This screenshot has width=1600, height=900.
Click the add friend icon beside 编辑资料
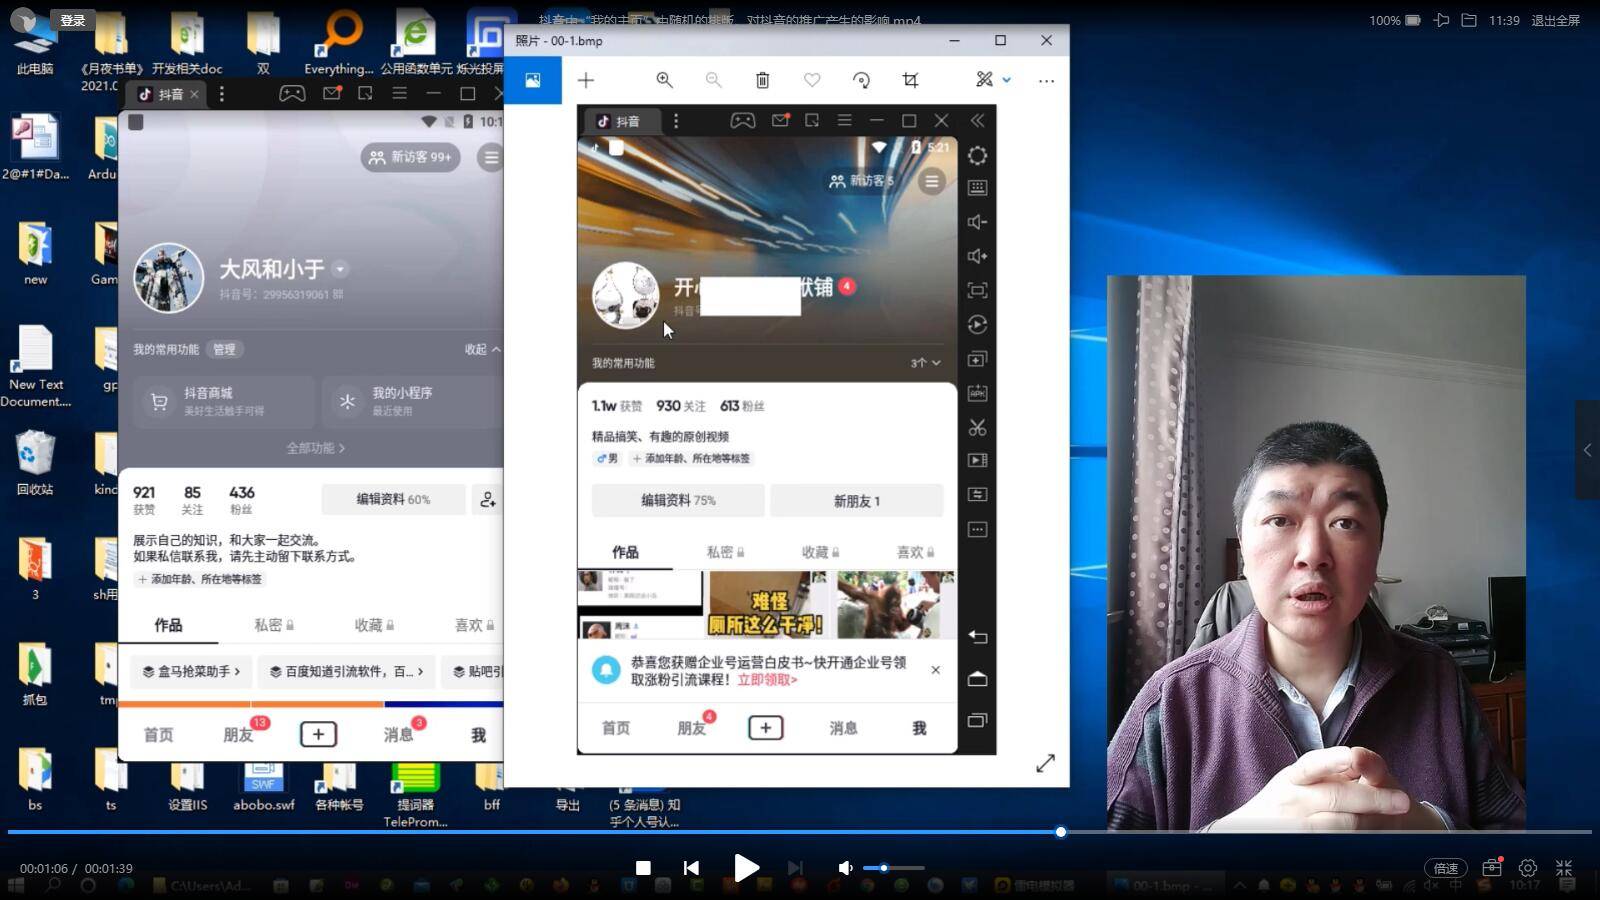point(487,499)
